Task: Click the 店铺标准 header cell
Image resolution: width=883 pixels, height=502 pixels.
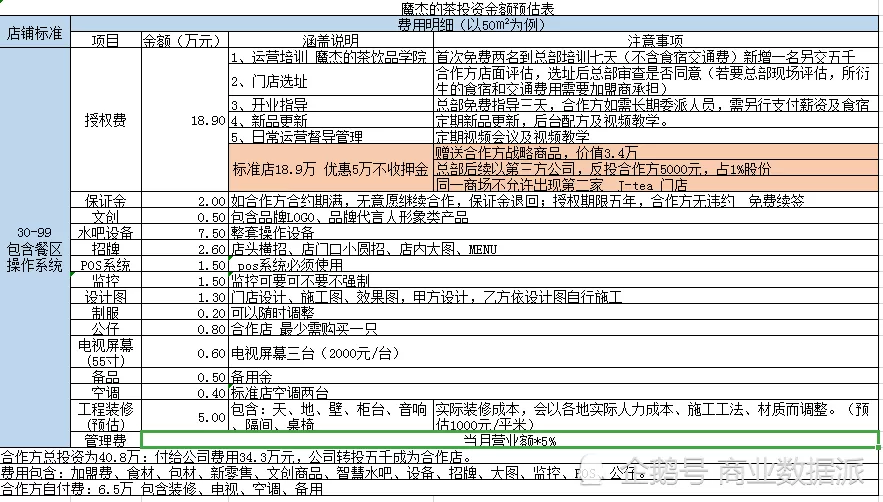Action: 35,32
